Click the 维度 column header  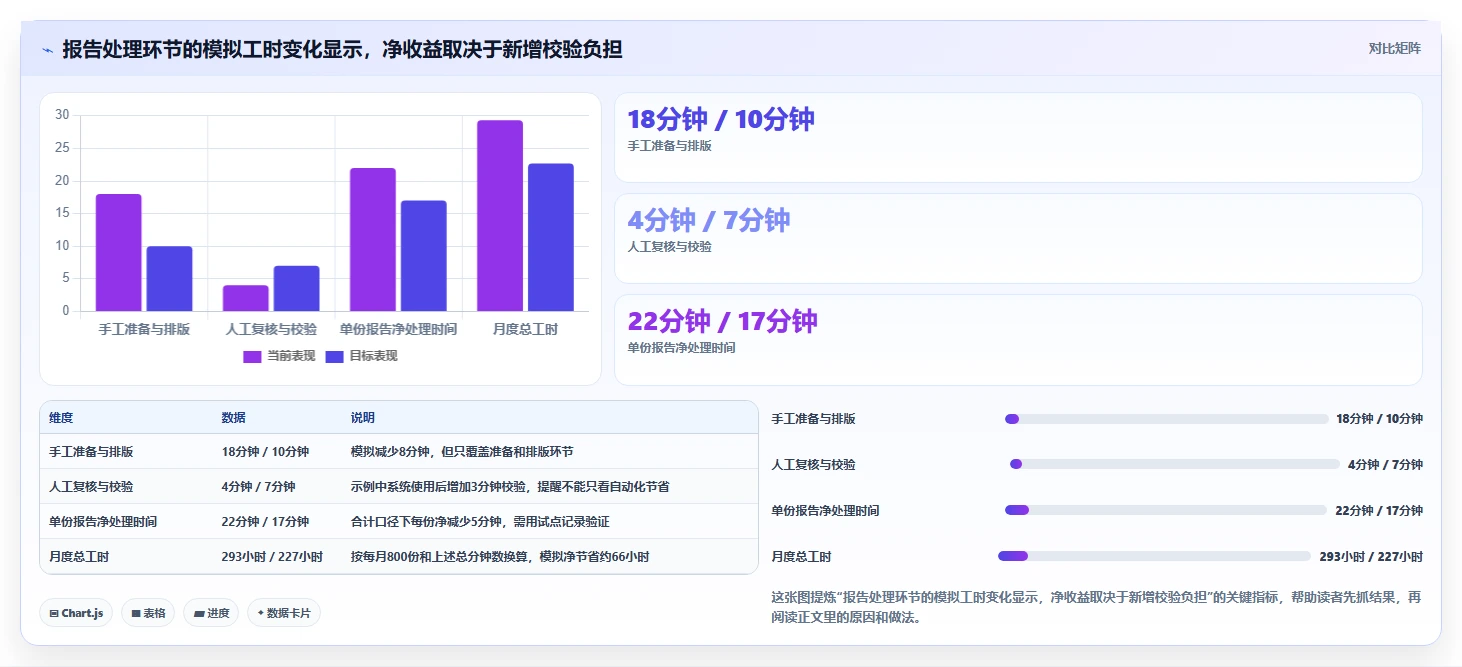61,418
